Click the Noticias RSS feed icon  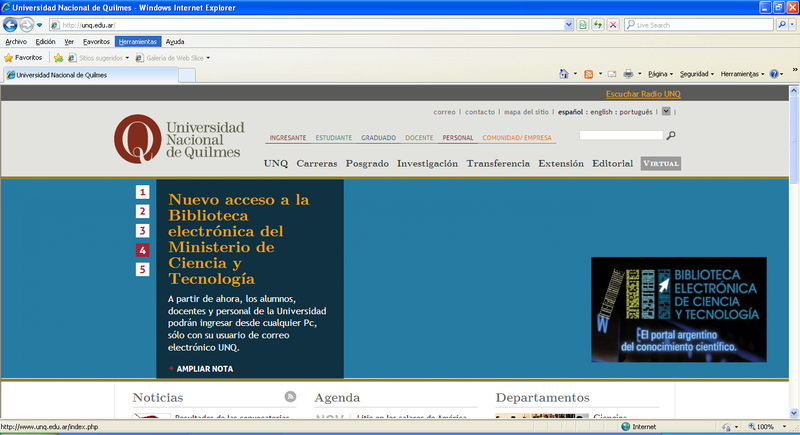(290, 396)
